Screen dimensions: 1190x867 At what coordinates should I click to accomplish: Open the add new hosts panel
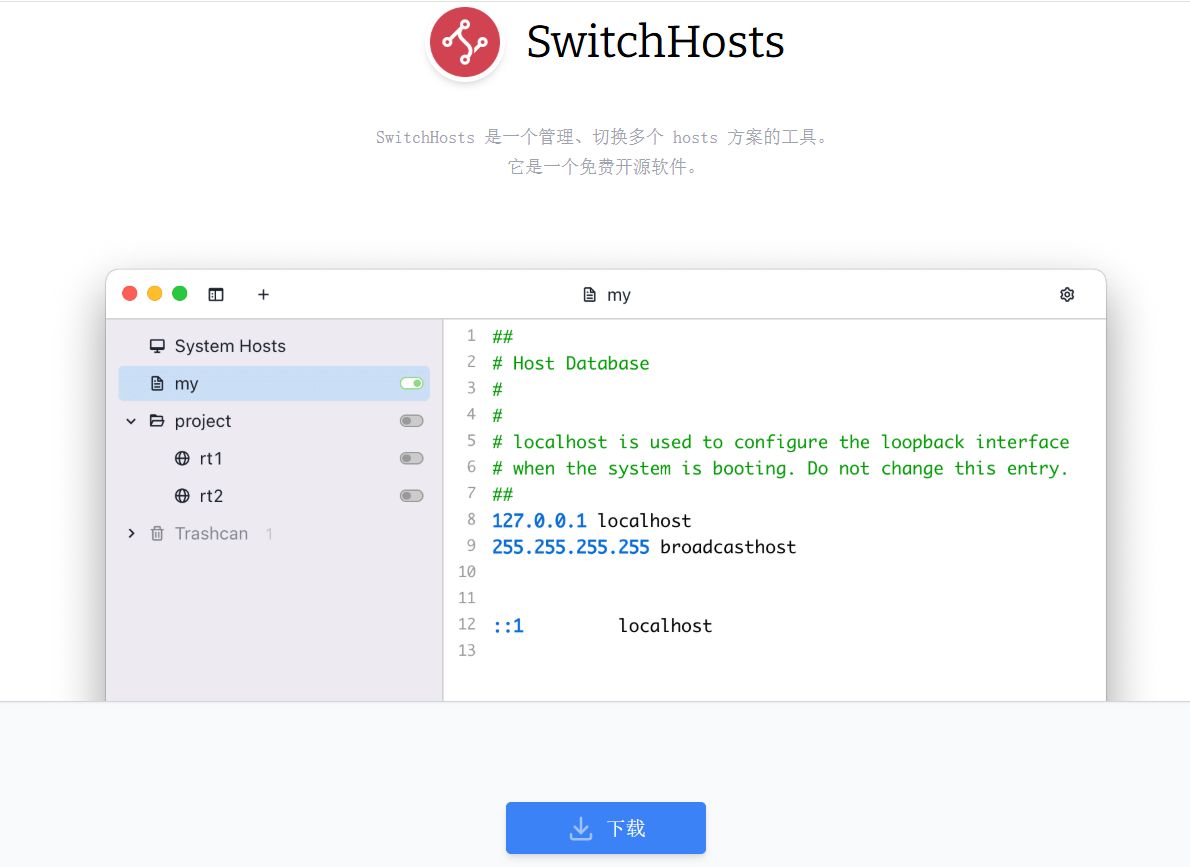tap(263, 294)
